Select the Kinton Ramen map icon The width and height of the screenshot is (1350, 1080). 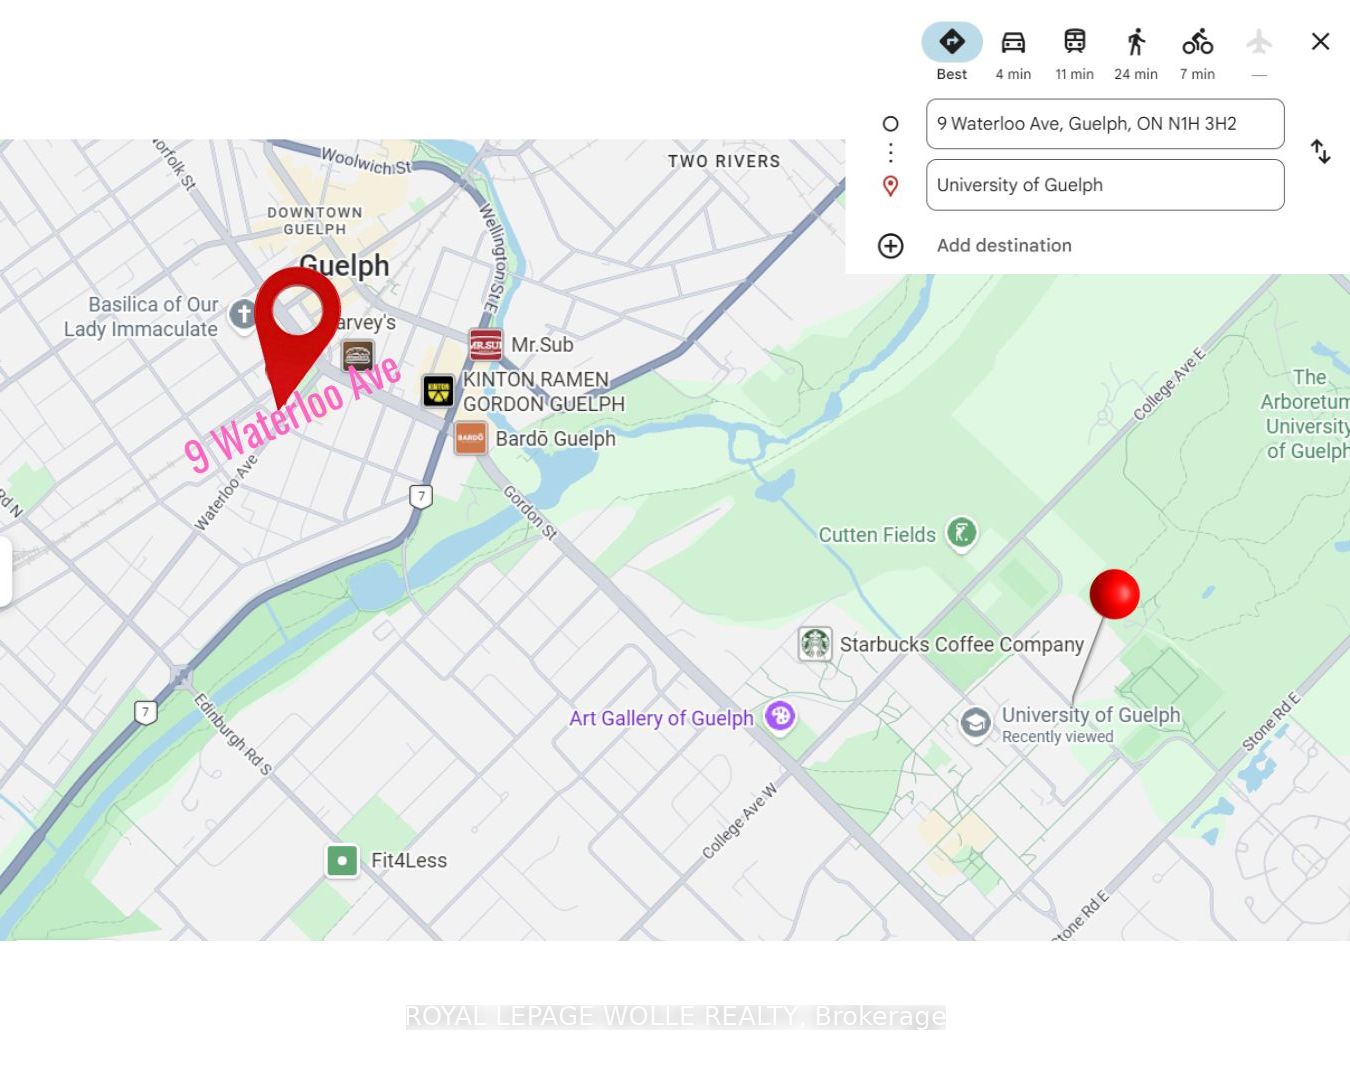(x=438, y=391)
